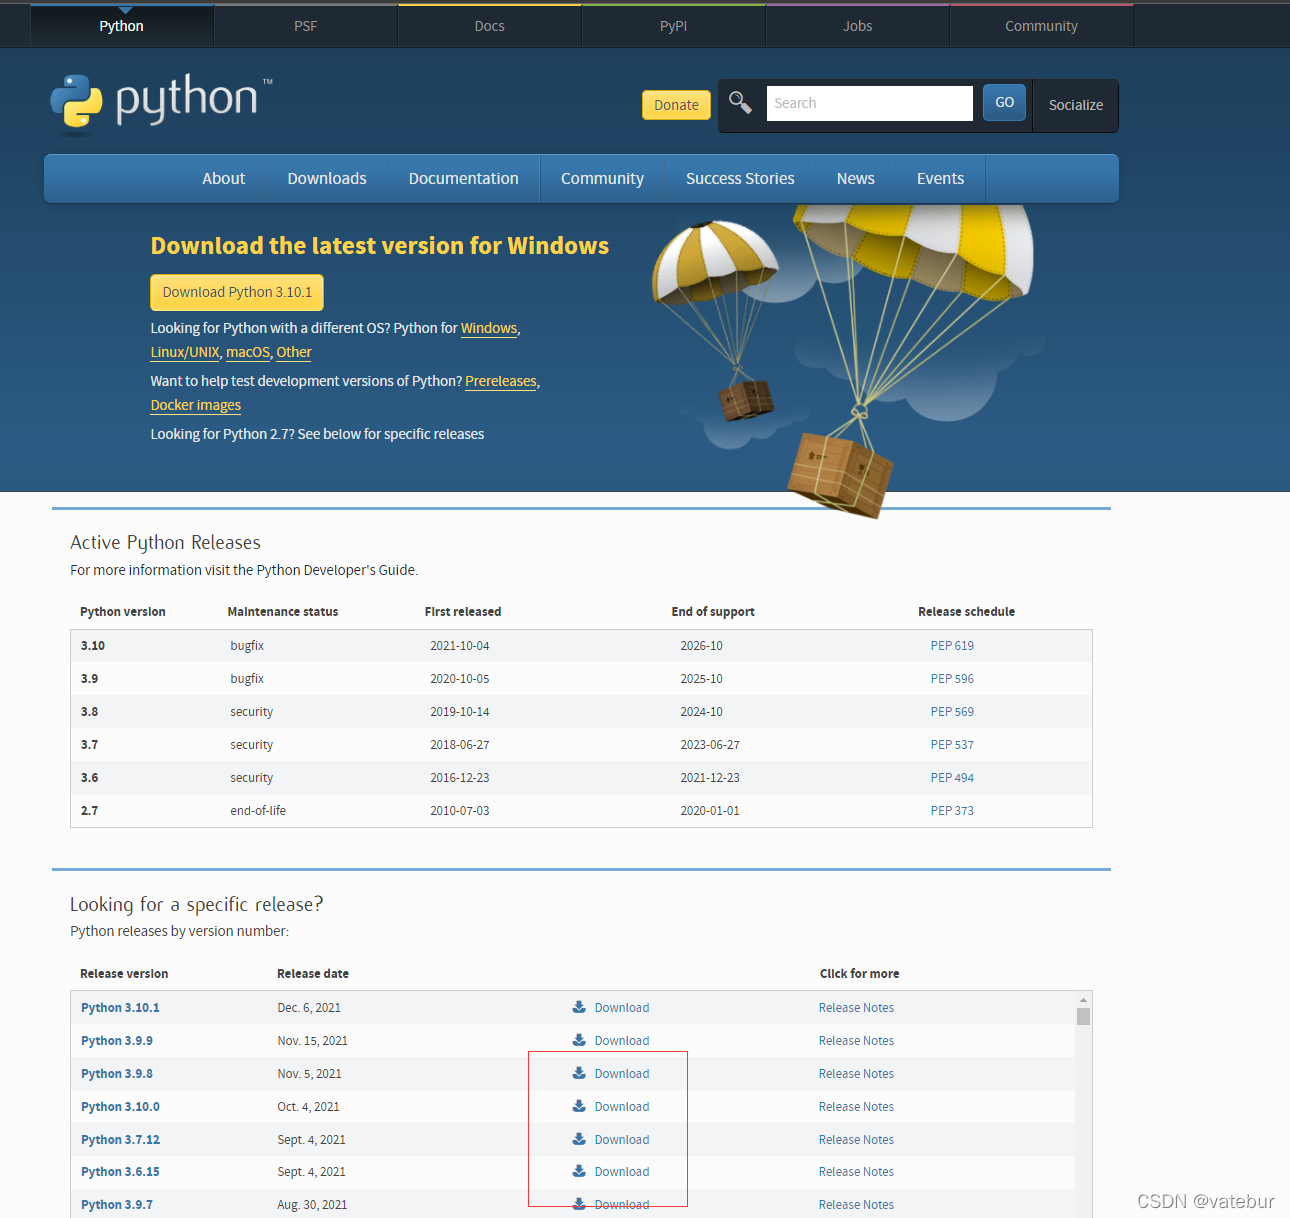The height and width of the screenshot is (1218, 1290).
Task: Open the Jobs top tab
Action: 858,26
